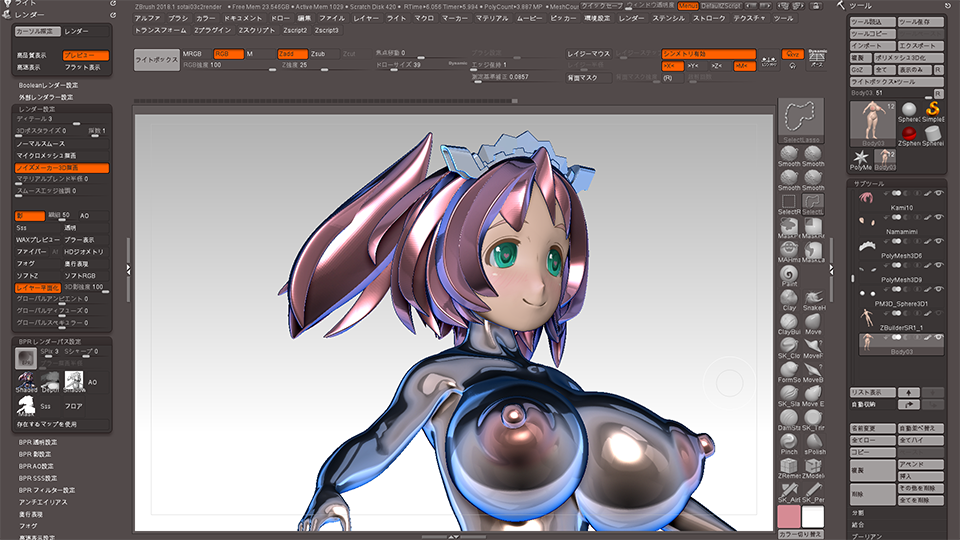Adjust the ドローサイズ slider
This screenshot has width=960, height=540.
[x=419, y=65]
